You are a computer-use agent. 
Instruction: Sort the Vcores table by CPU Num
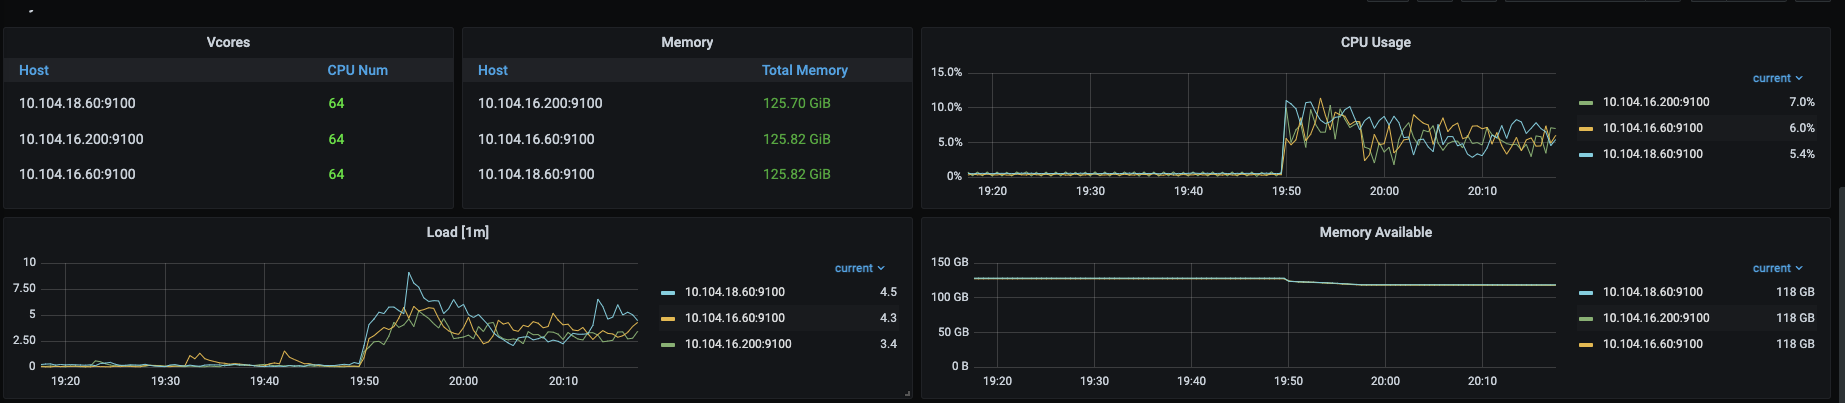(357, 70)
